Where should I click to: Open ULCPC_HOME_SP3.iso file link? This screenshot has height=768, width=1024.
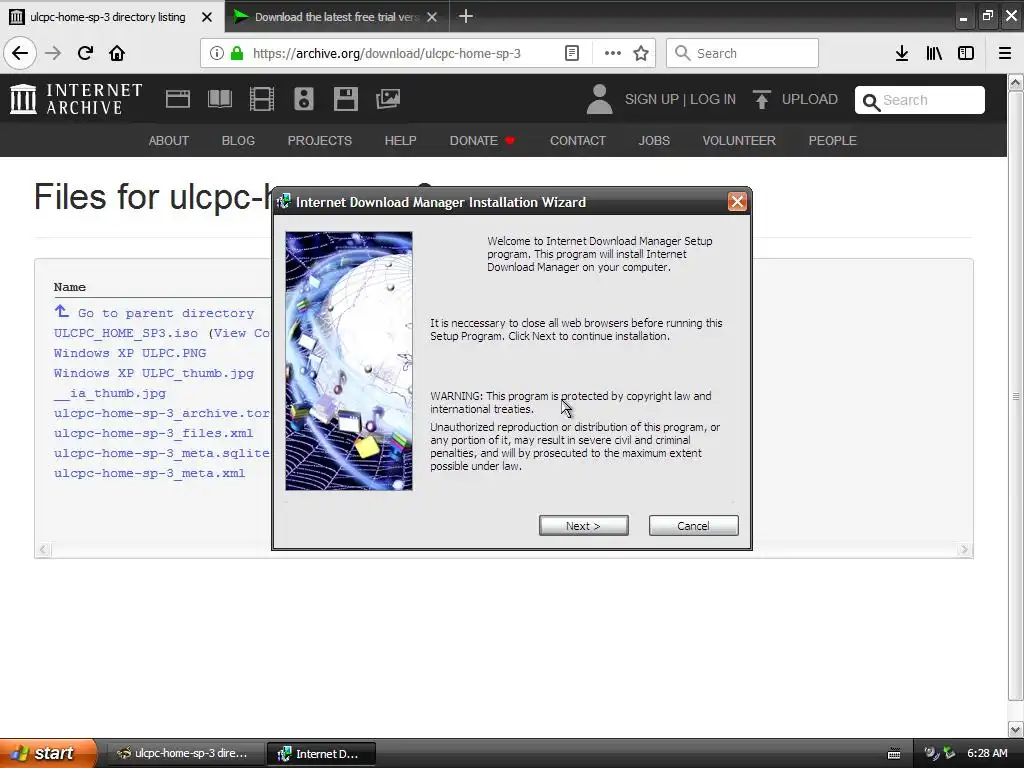pos(125,333)
